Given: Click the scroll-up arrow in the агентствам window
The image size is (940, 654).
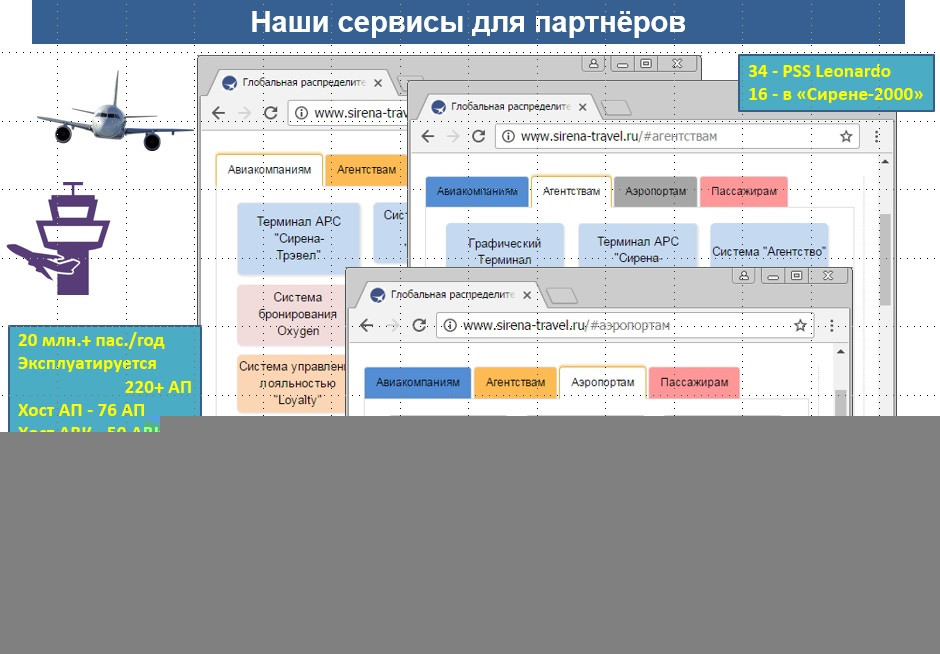Looking at the screenshot, I should [x=885, y=161].
